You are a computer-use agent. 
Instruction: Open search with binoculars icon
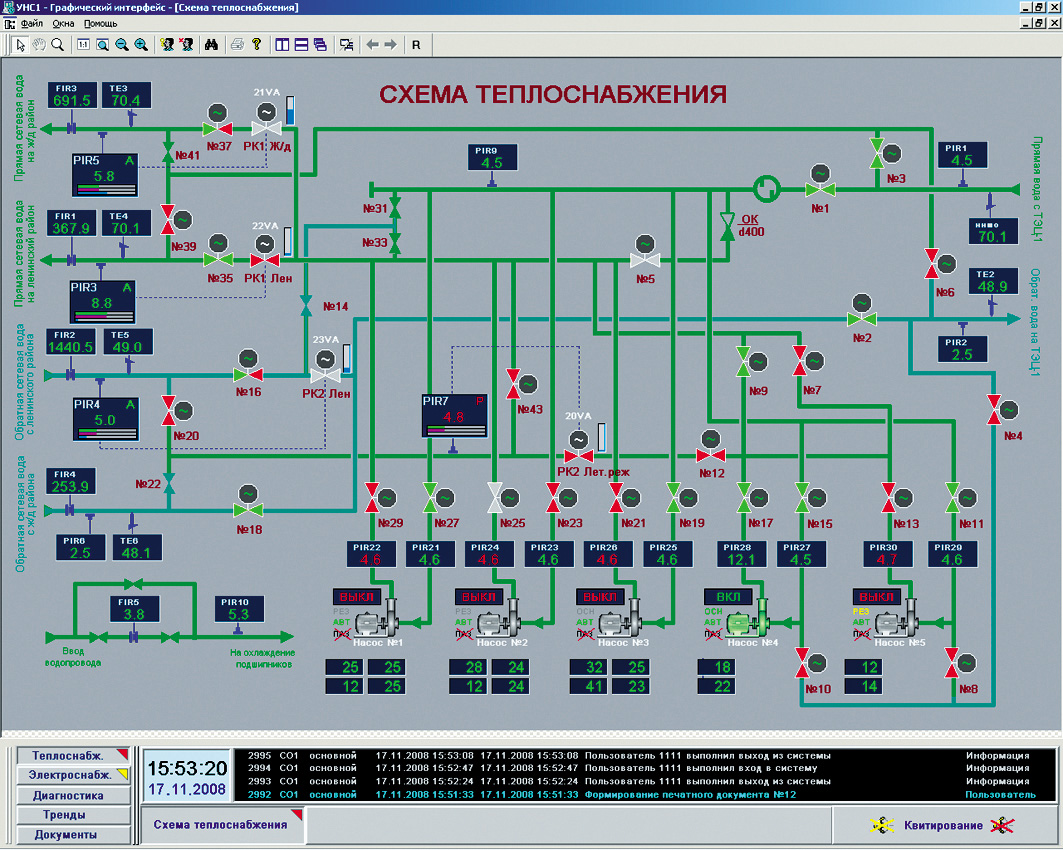pos(212,45)
